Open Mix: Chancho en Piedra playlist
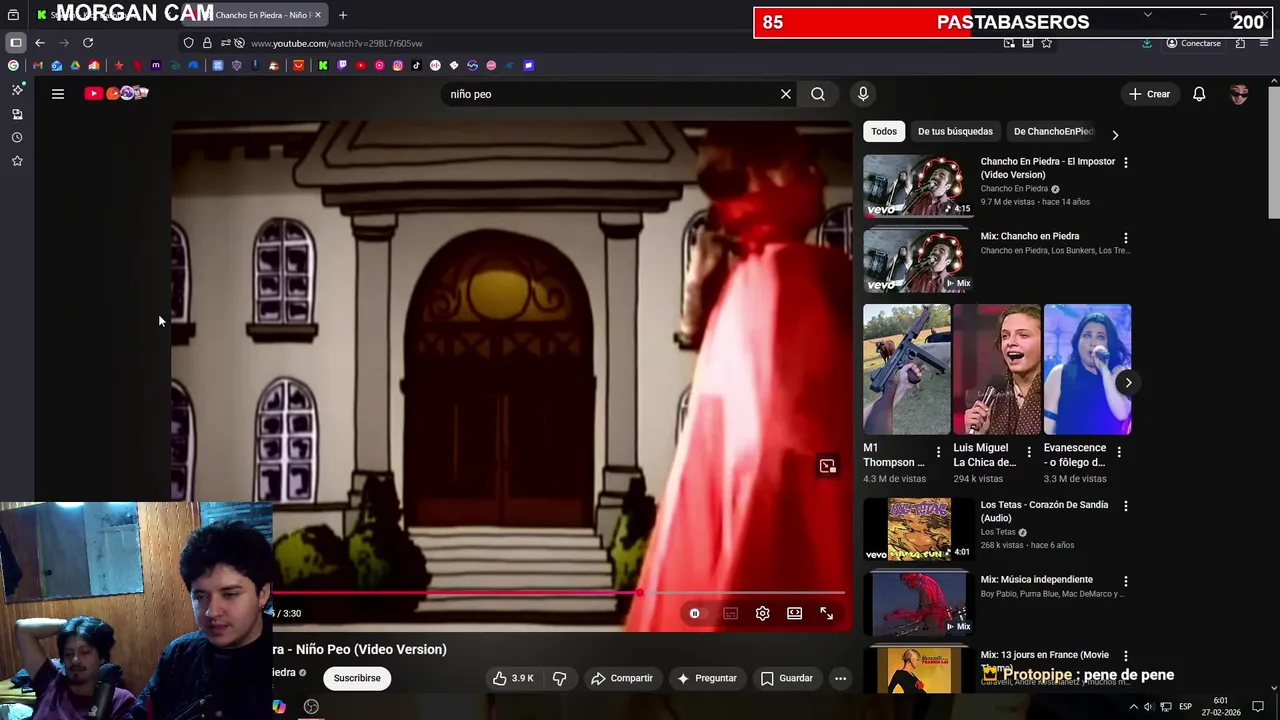Image resolution: width=1280 pixels, height=720 pixels. pyautogui.click(x=918, y=259)
